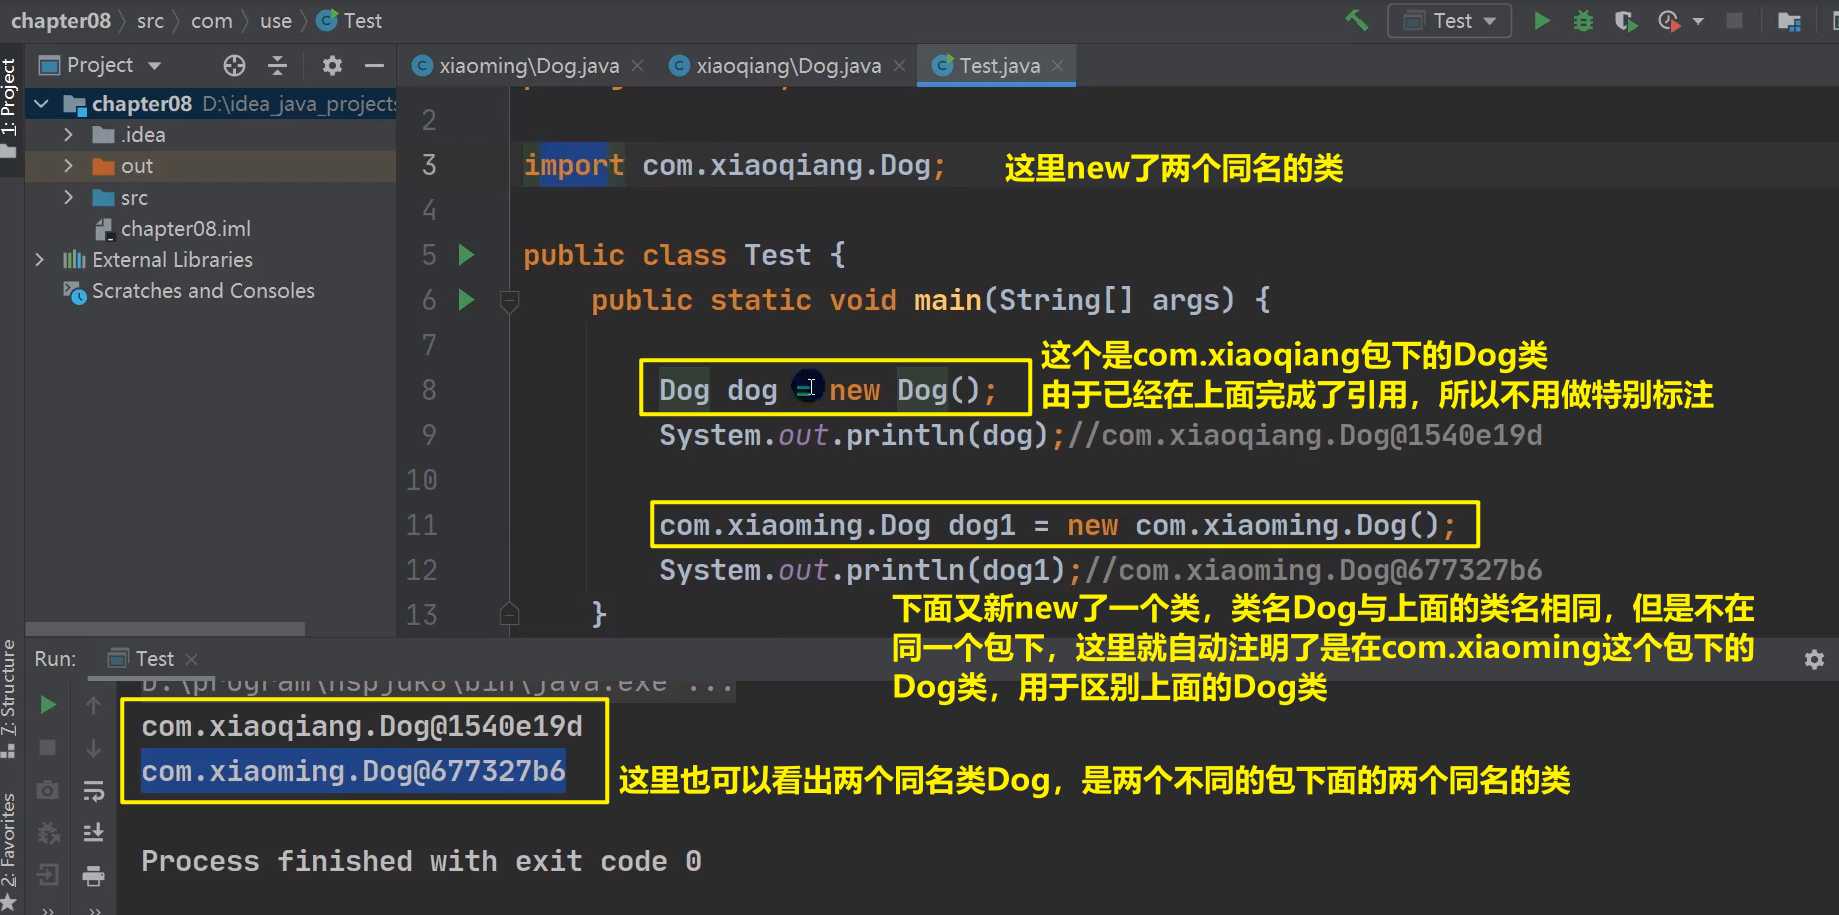
Task: Hide the Project panel with minus icon
Action: click(374, 65)
